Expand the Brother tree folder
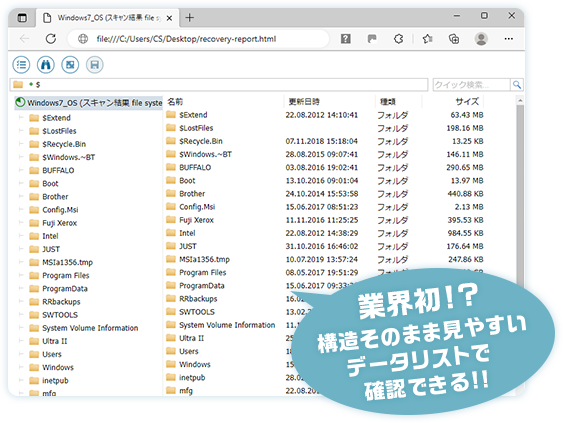This screenshot has width=563, height=423. coord(21,196)
